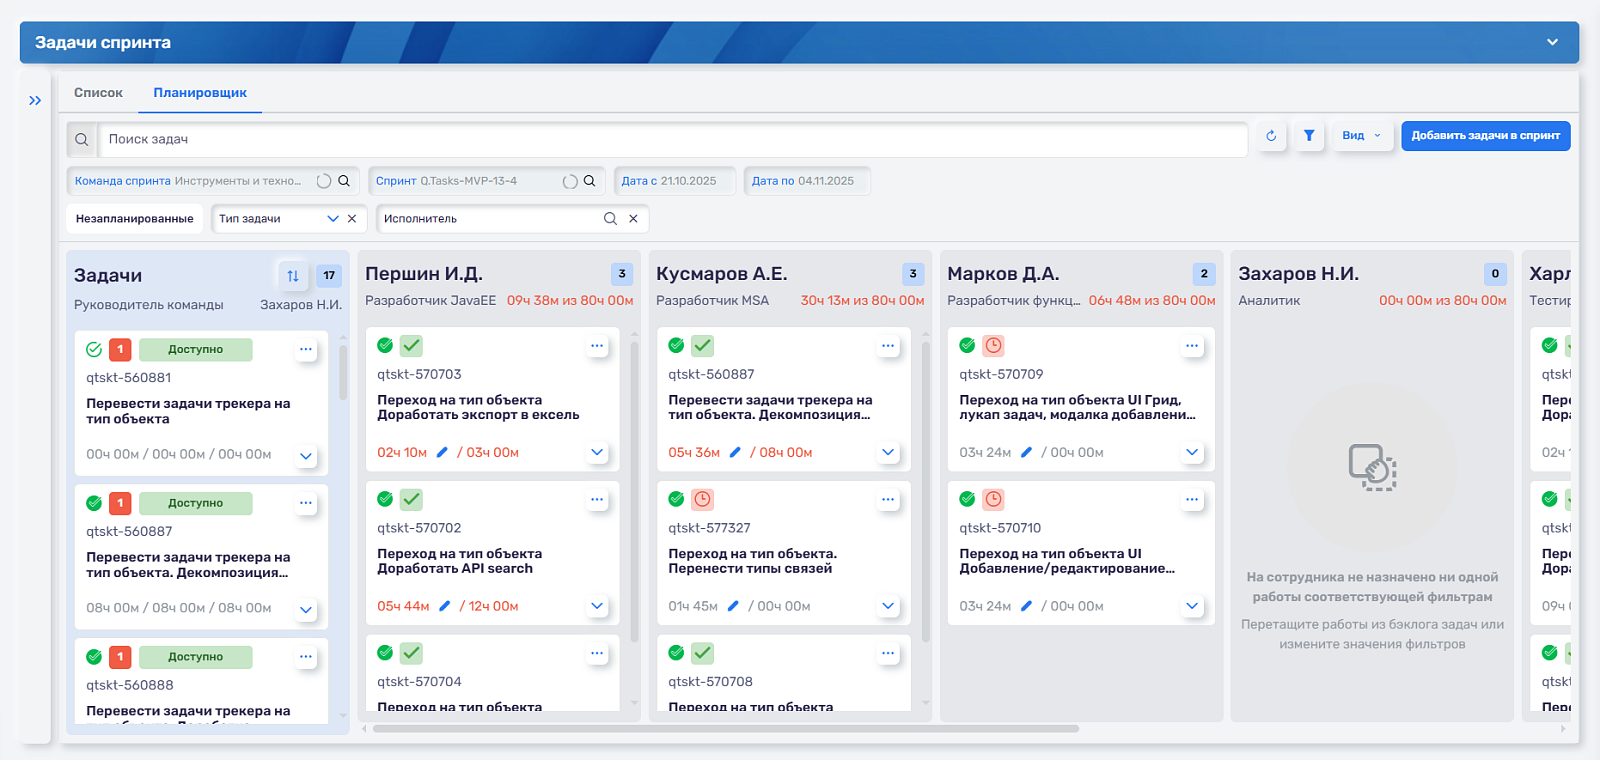Click the refresh icon next to search

click(1271, 136)
